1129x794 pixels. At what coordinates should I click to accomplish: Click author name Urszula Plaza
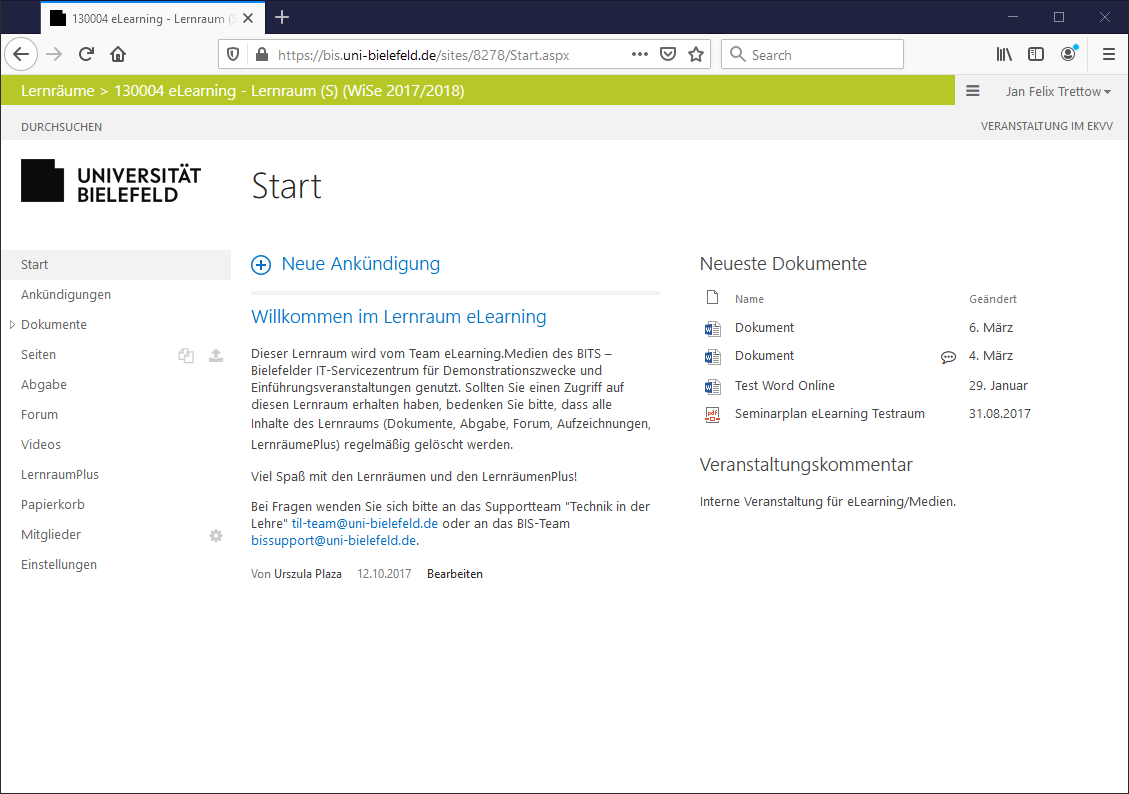[x=307, y=574]
